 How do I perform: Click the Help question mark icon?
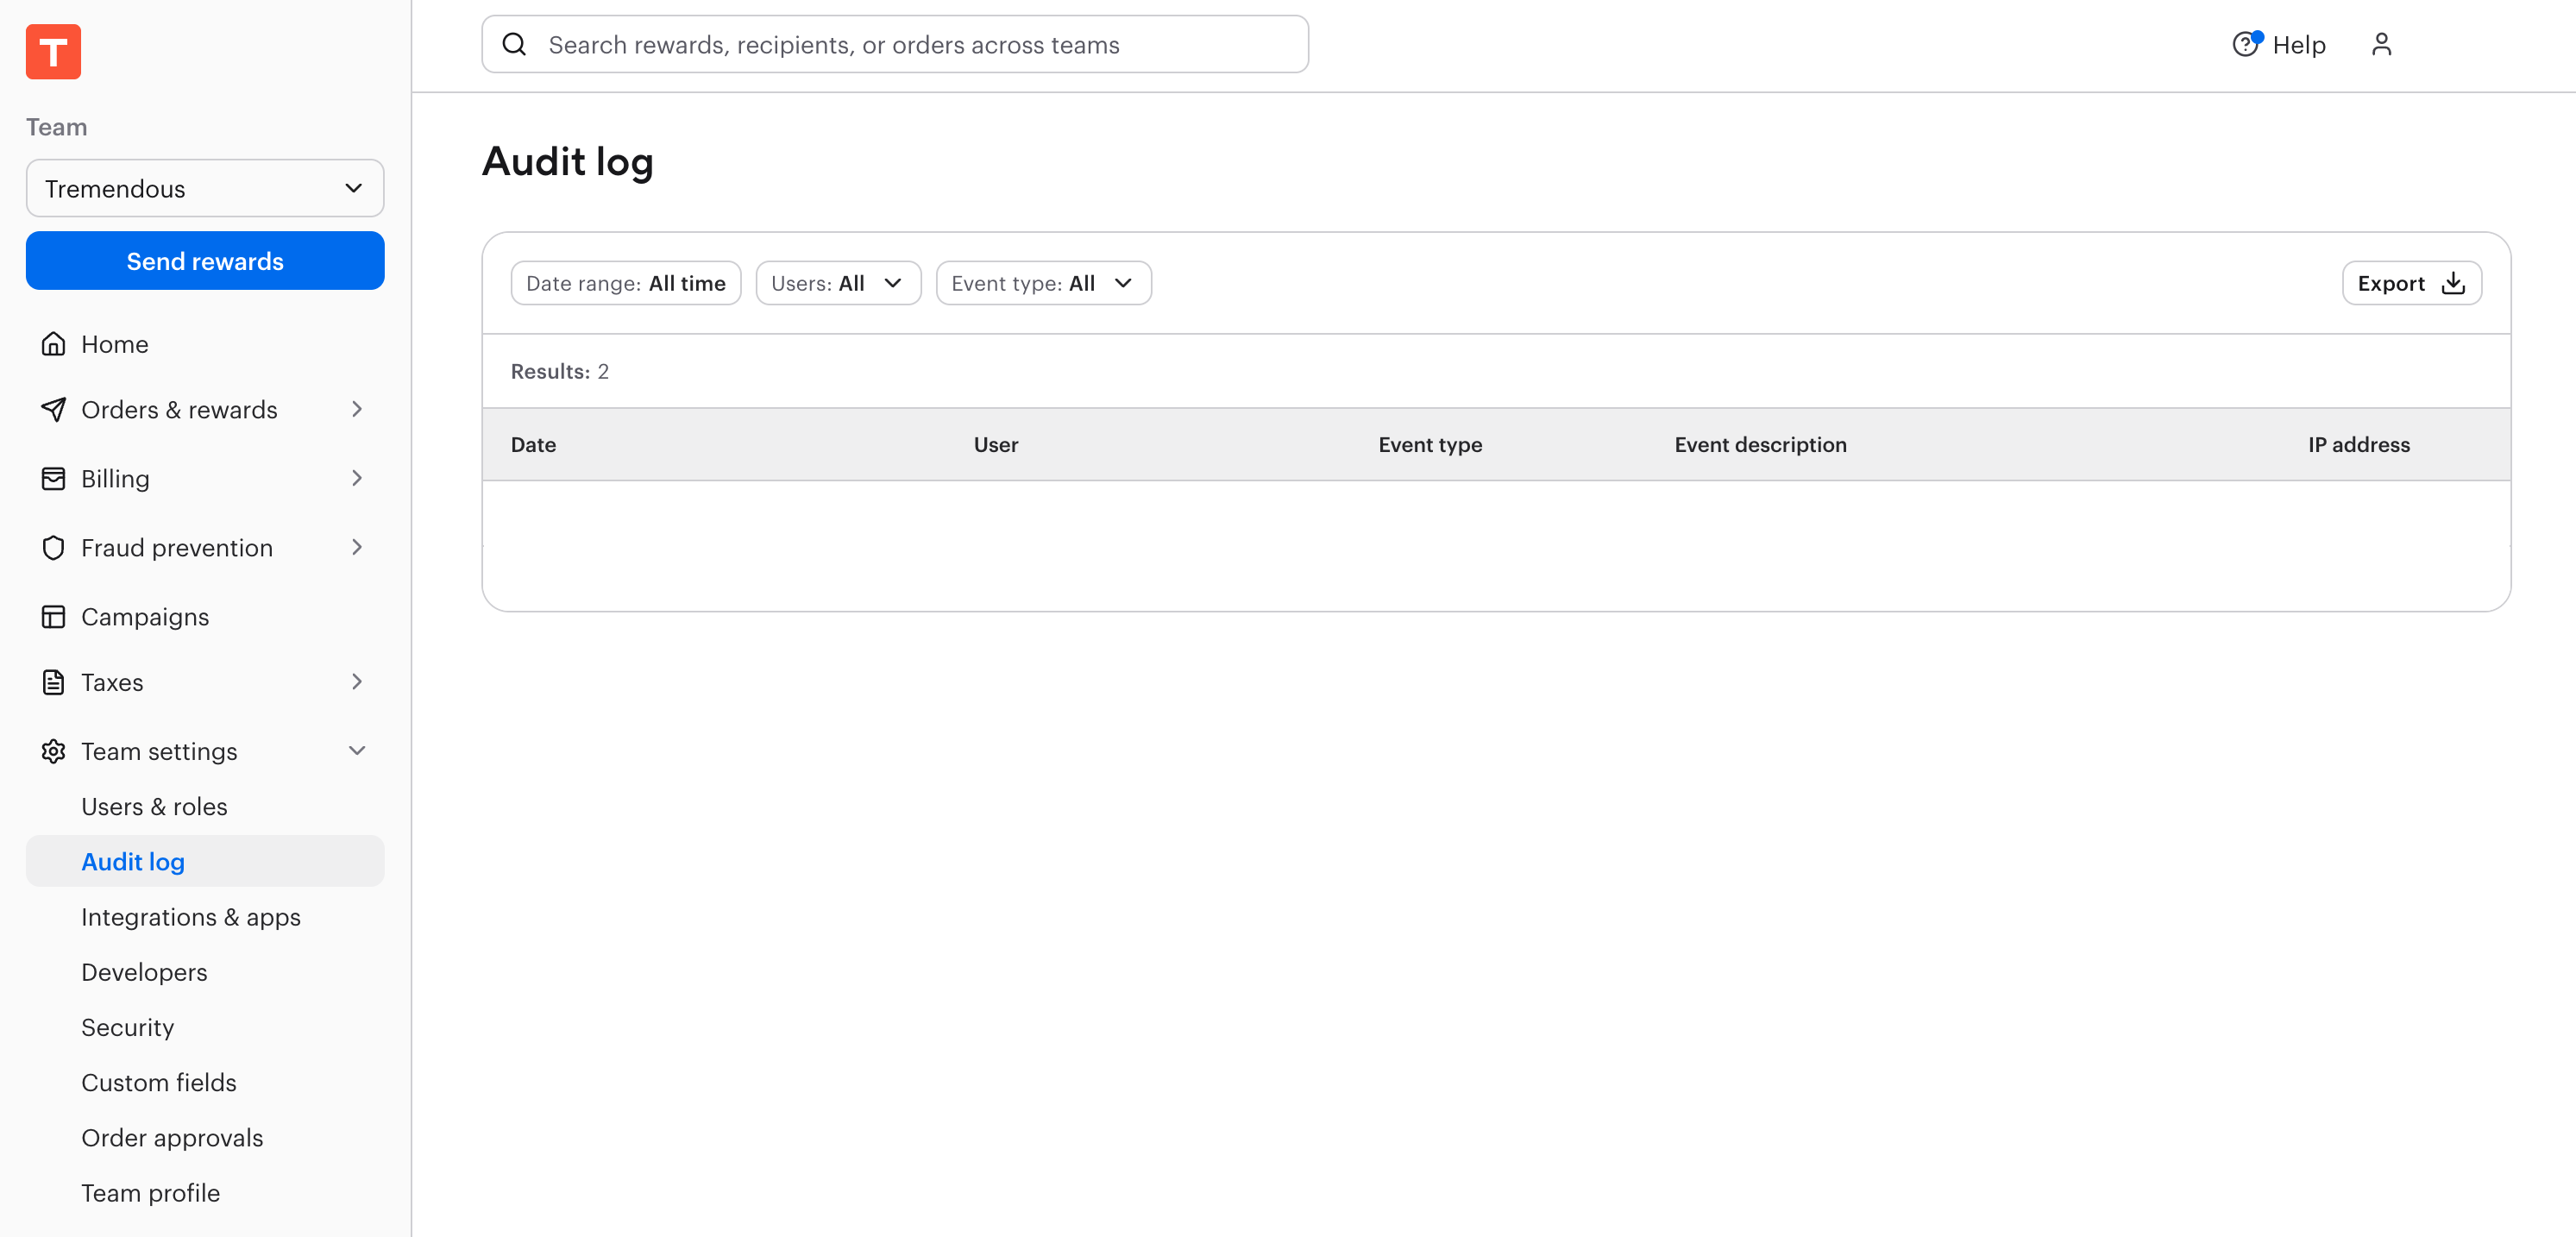coord(2246,44)
